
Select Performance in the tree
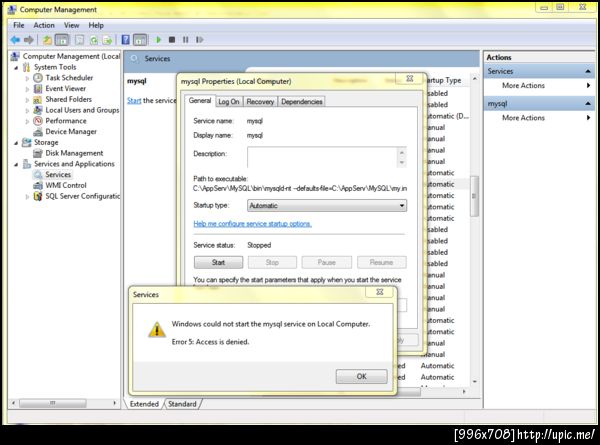(x=66, y=121)
